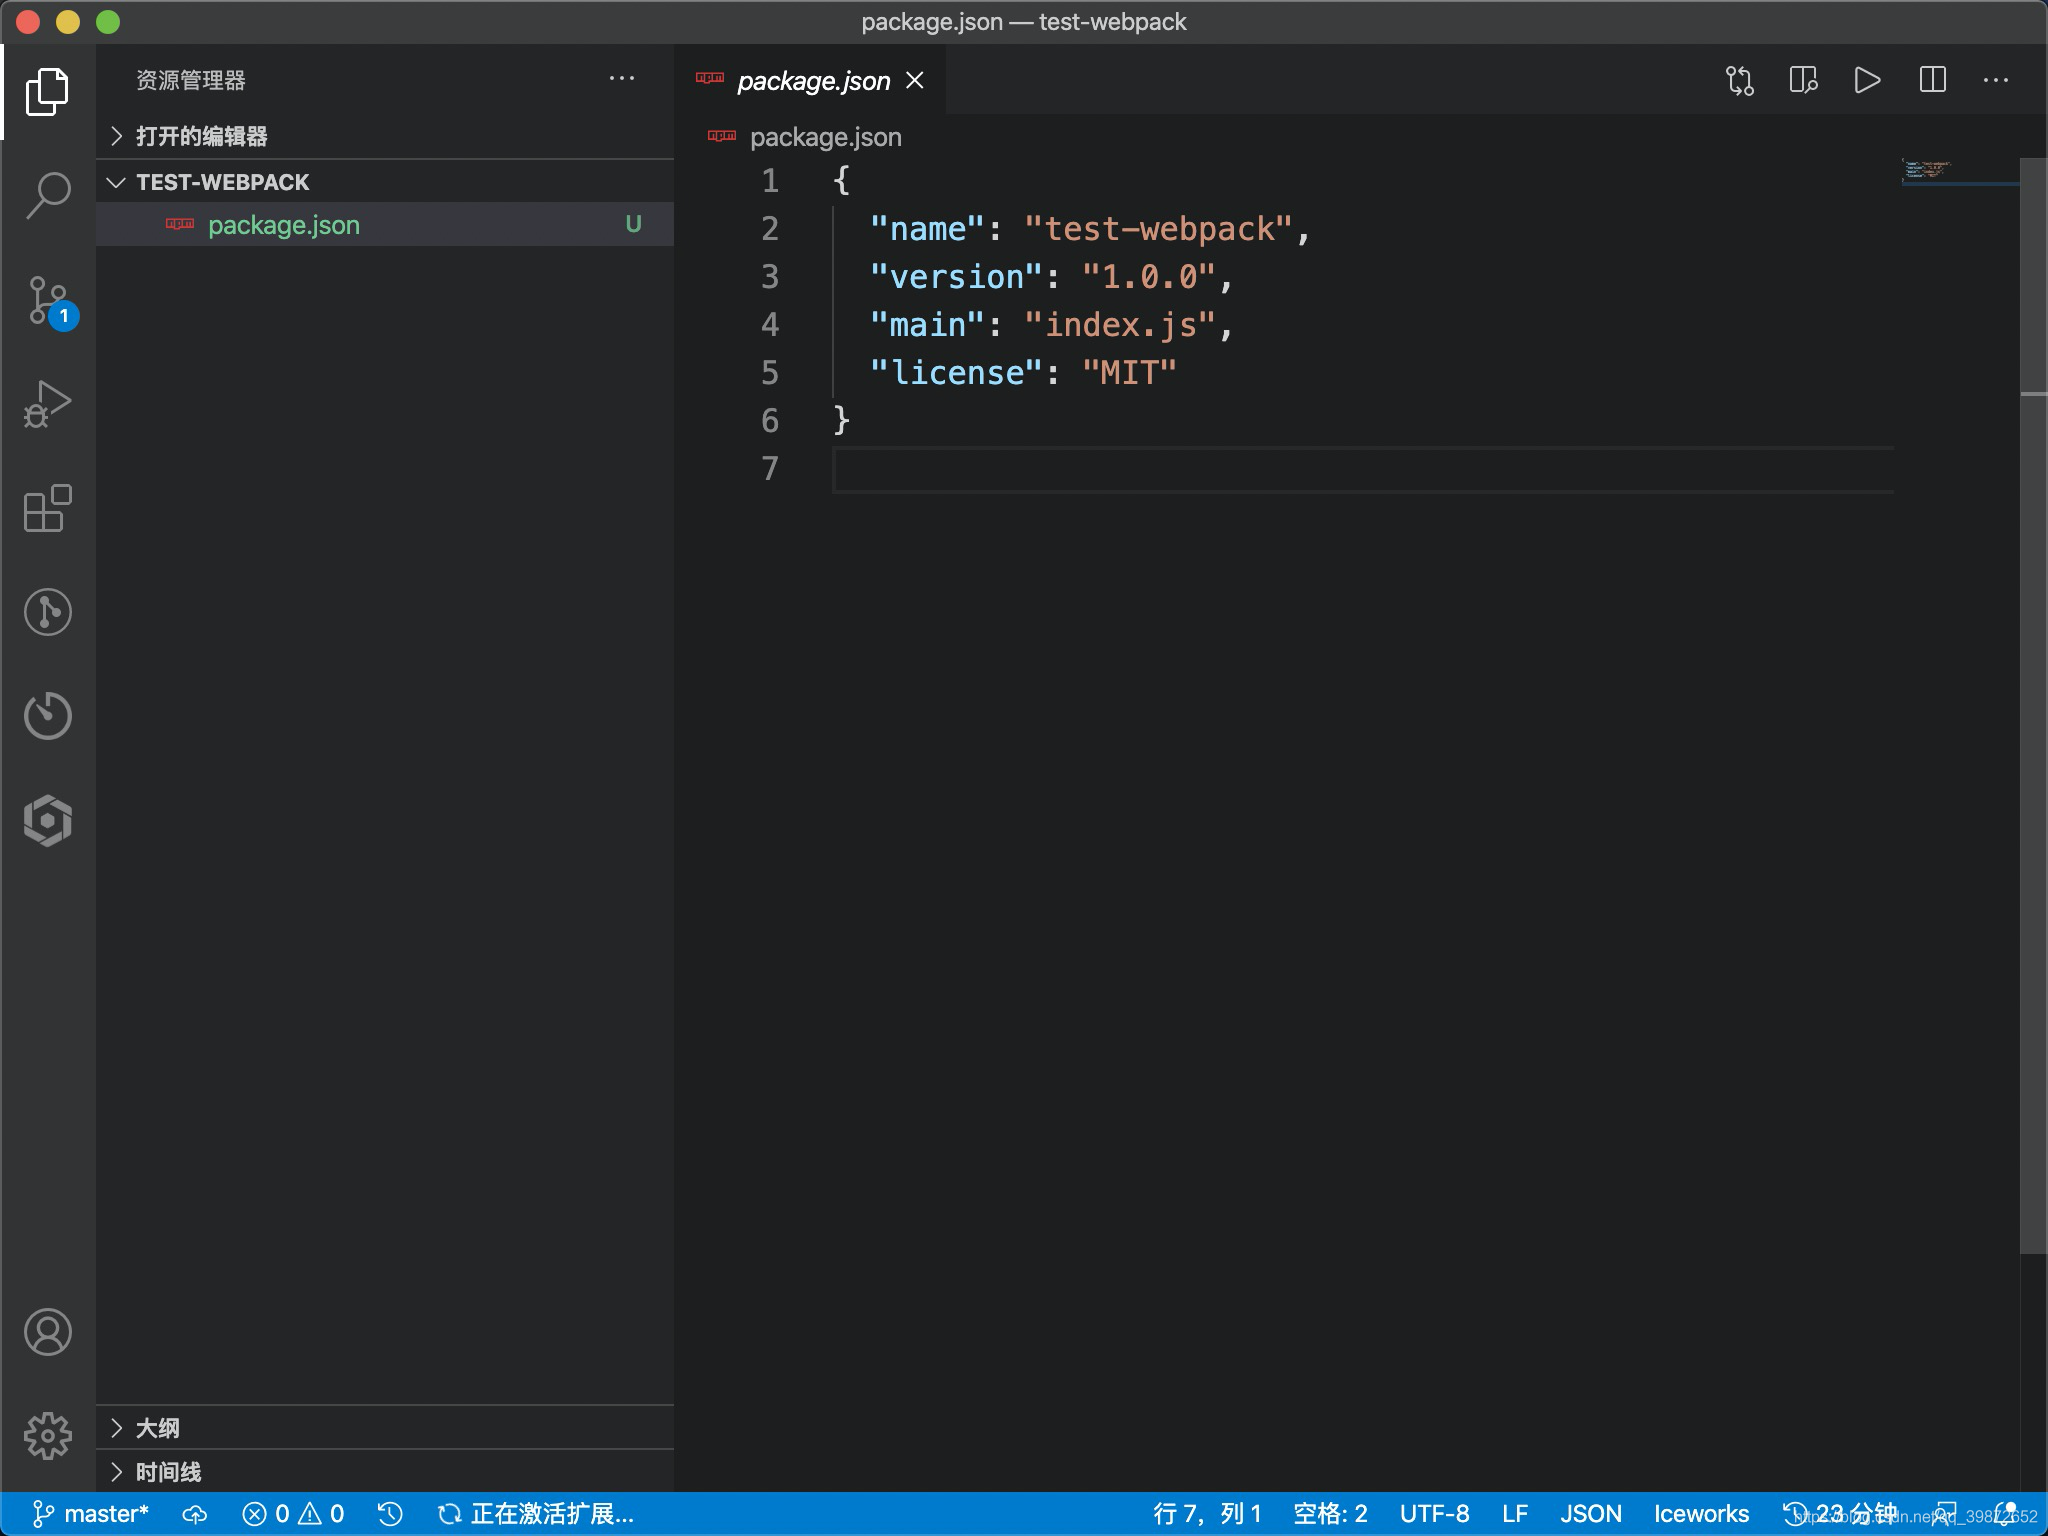Open Explorer panel's more actions ellipsis
Image resolution: width=2048 pixels, height=1536 pixels.
[622, 78]
